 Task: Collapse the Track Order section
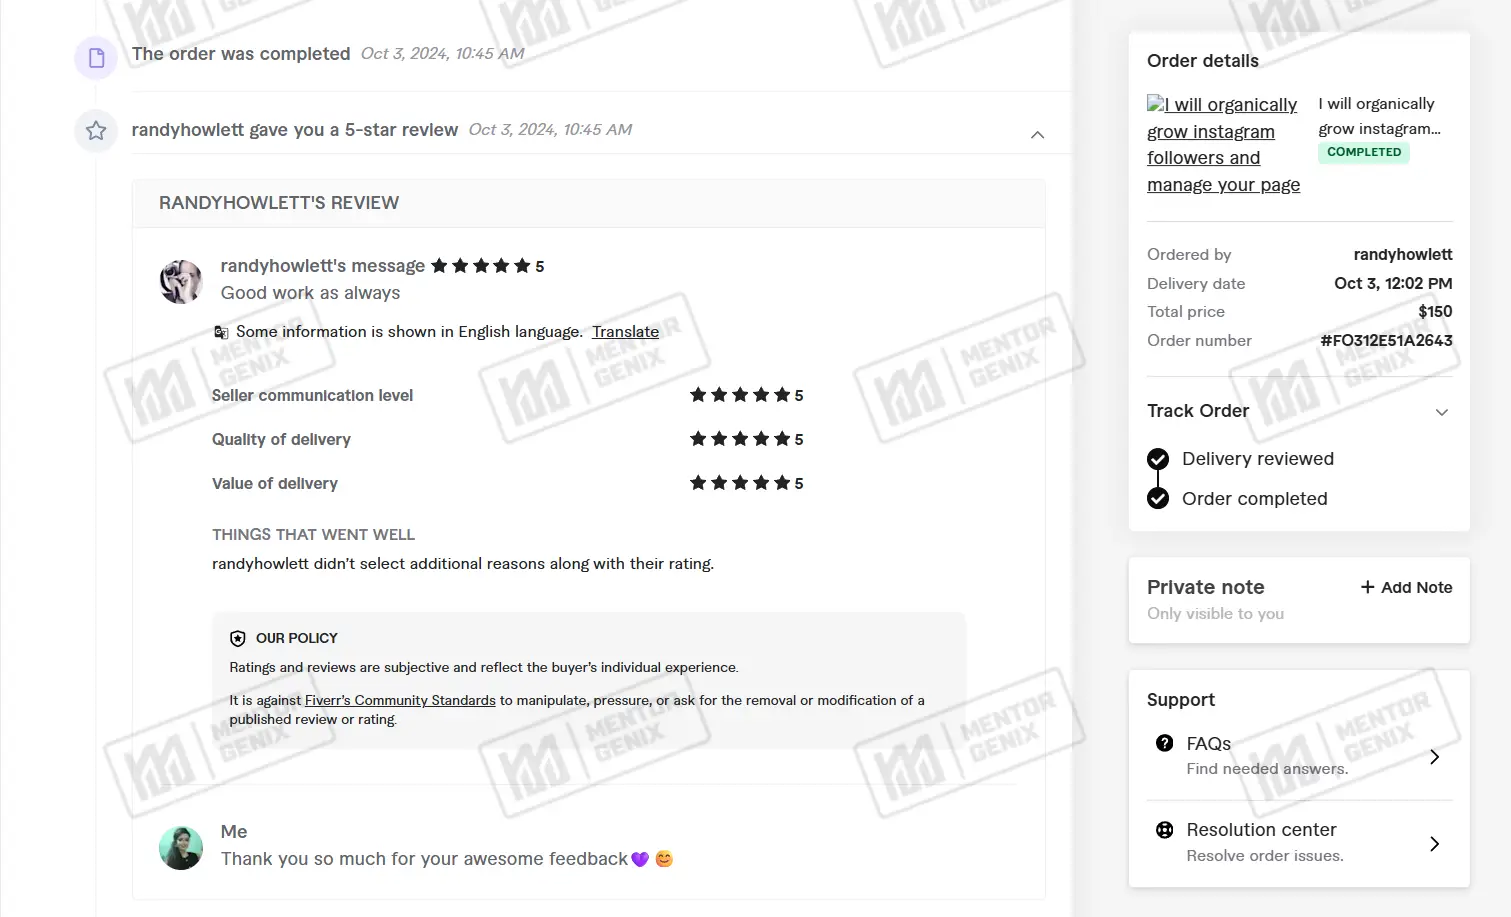(x=1441, y=412)
